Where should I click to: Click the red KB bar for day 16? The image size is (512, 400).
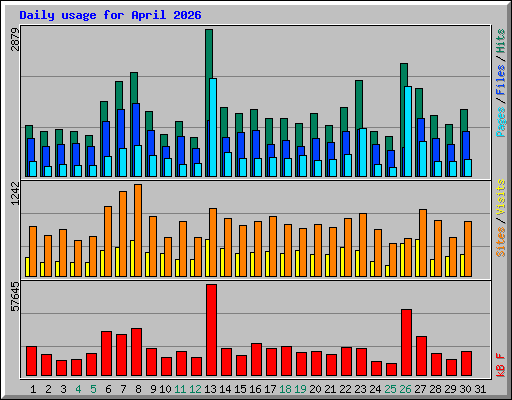pyautogui.click(x=256, y=360)
